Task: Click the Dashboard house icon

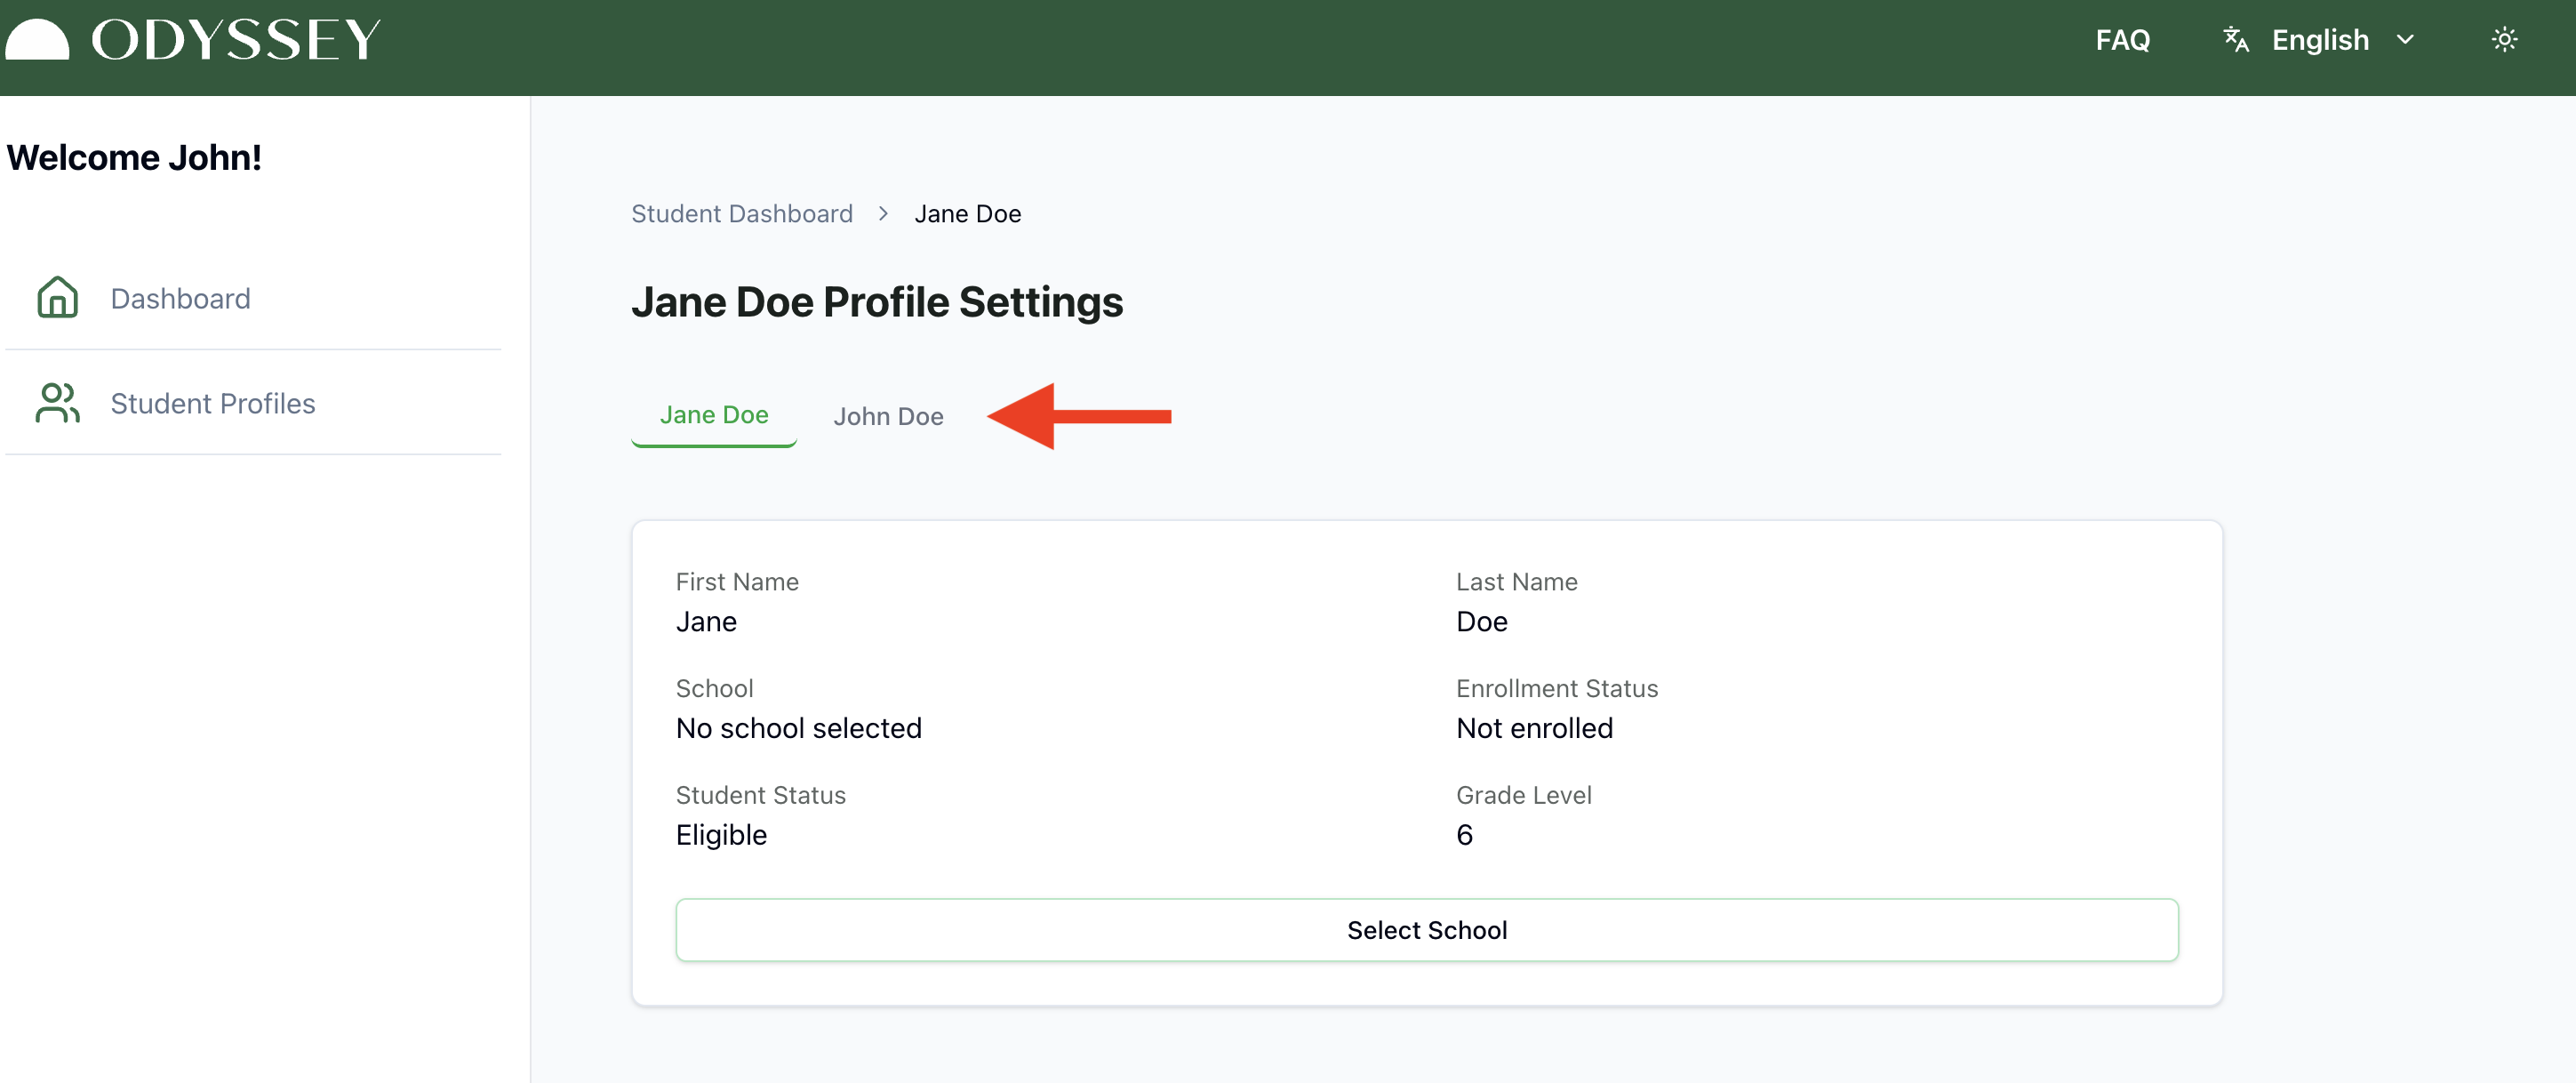Action: click(57, 298)
